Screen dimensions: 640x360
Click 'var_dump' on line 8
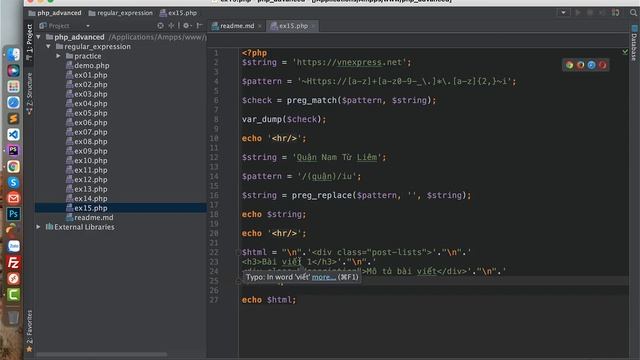(262, 120)
